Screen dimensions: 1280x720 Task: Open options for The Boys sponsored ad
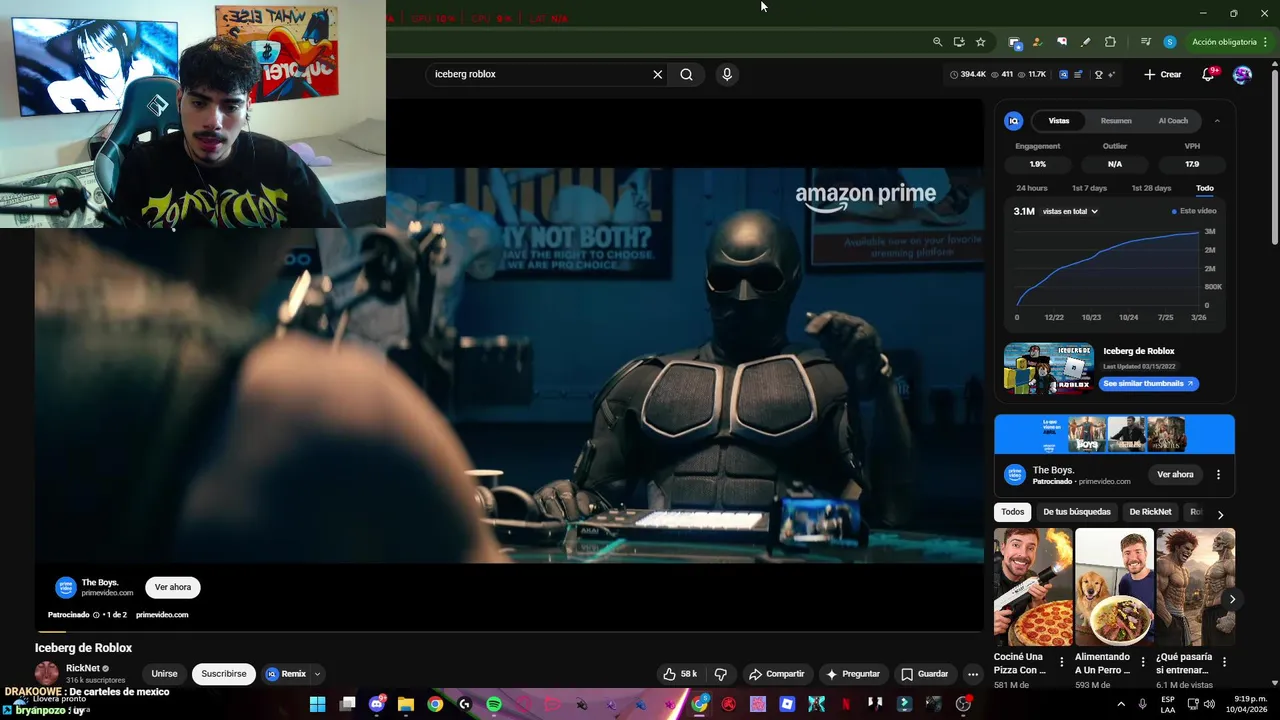coord(1218,474)
